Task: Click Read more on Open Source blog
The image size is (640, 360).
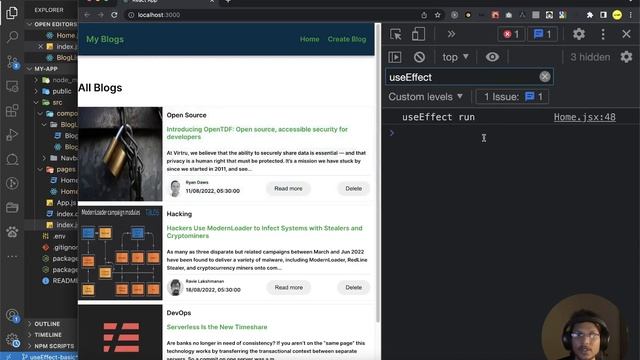Action: (x=288, y=189)
